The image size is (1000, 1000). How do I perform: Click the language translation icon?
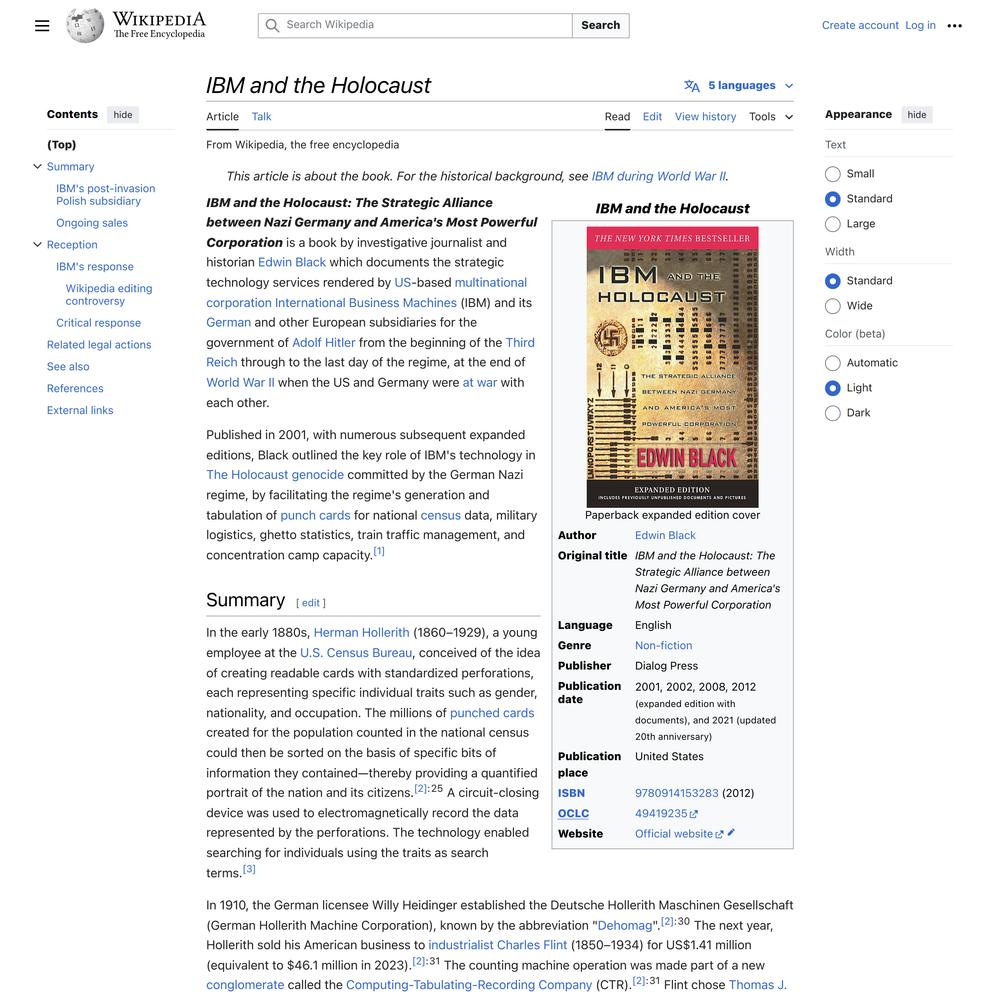click(x=692, y=85)
